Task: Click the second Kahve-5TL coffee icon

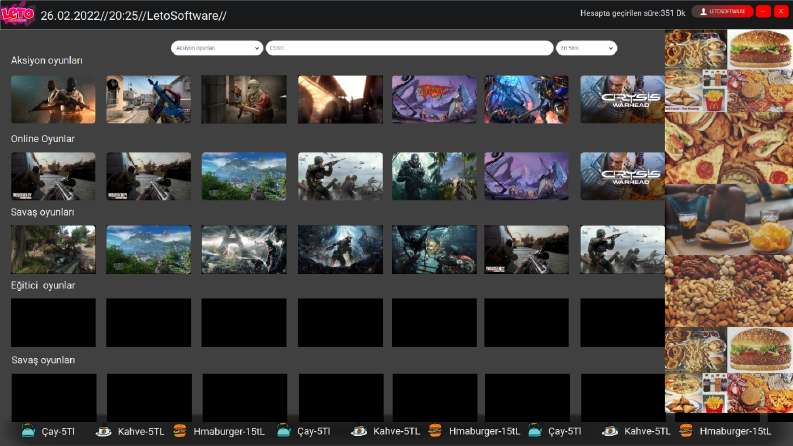Action: point(359,431)
